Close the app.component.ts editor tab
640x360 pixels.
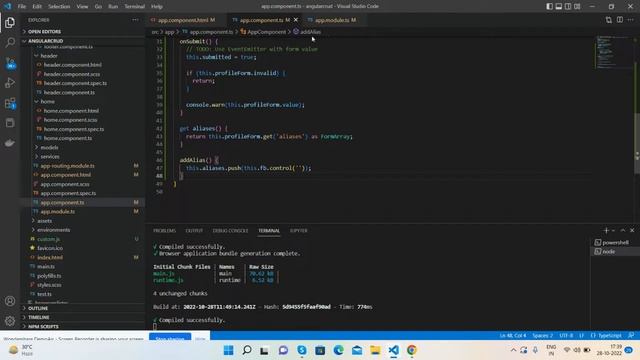(296, 20)
